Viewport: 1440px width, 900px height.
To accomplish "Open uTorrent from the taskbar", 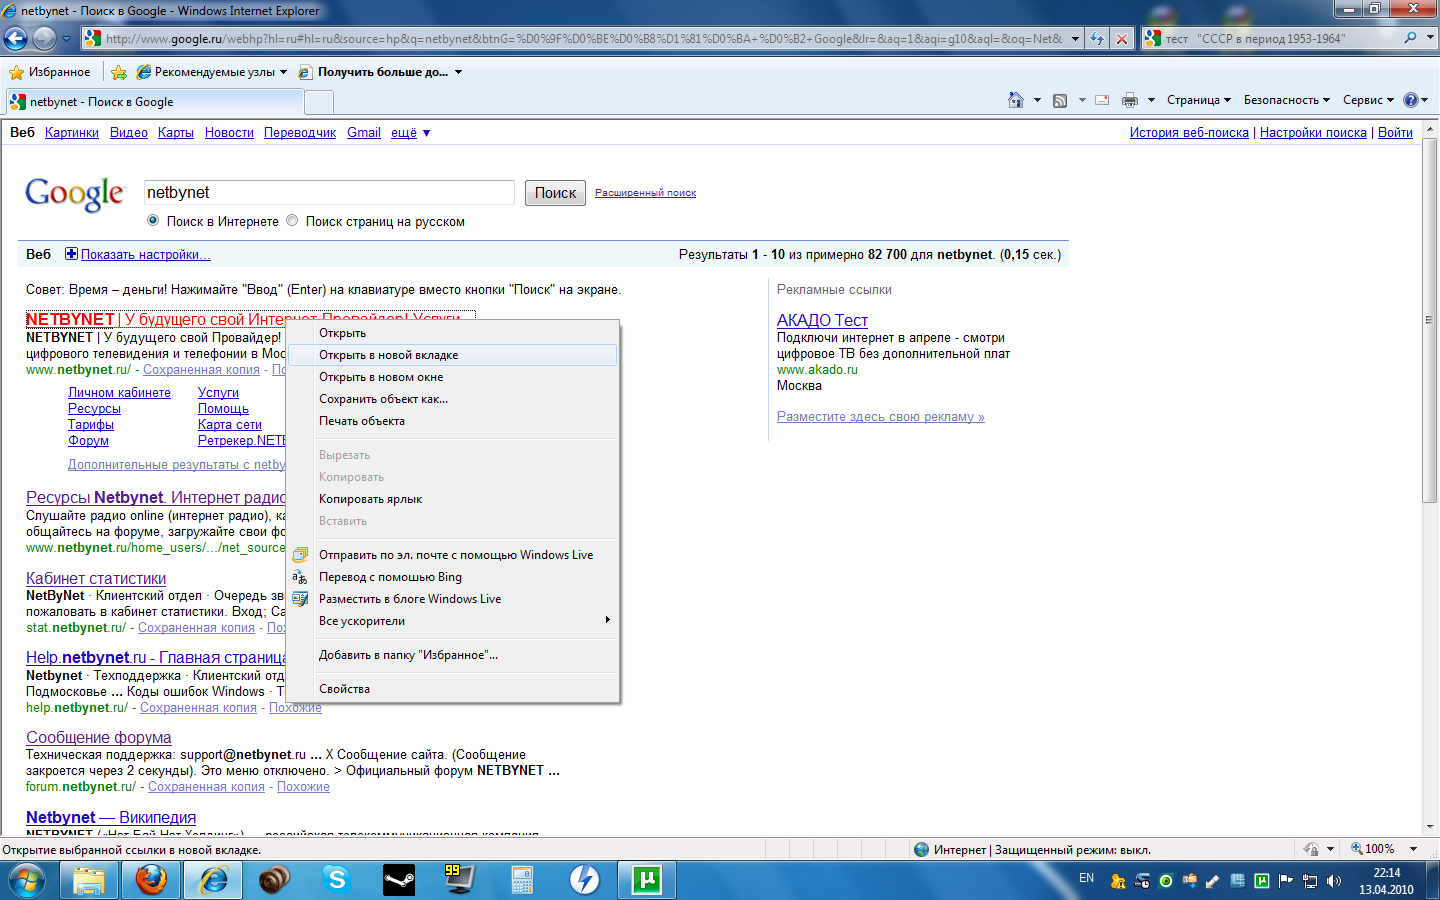I will 647,880.
